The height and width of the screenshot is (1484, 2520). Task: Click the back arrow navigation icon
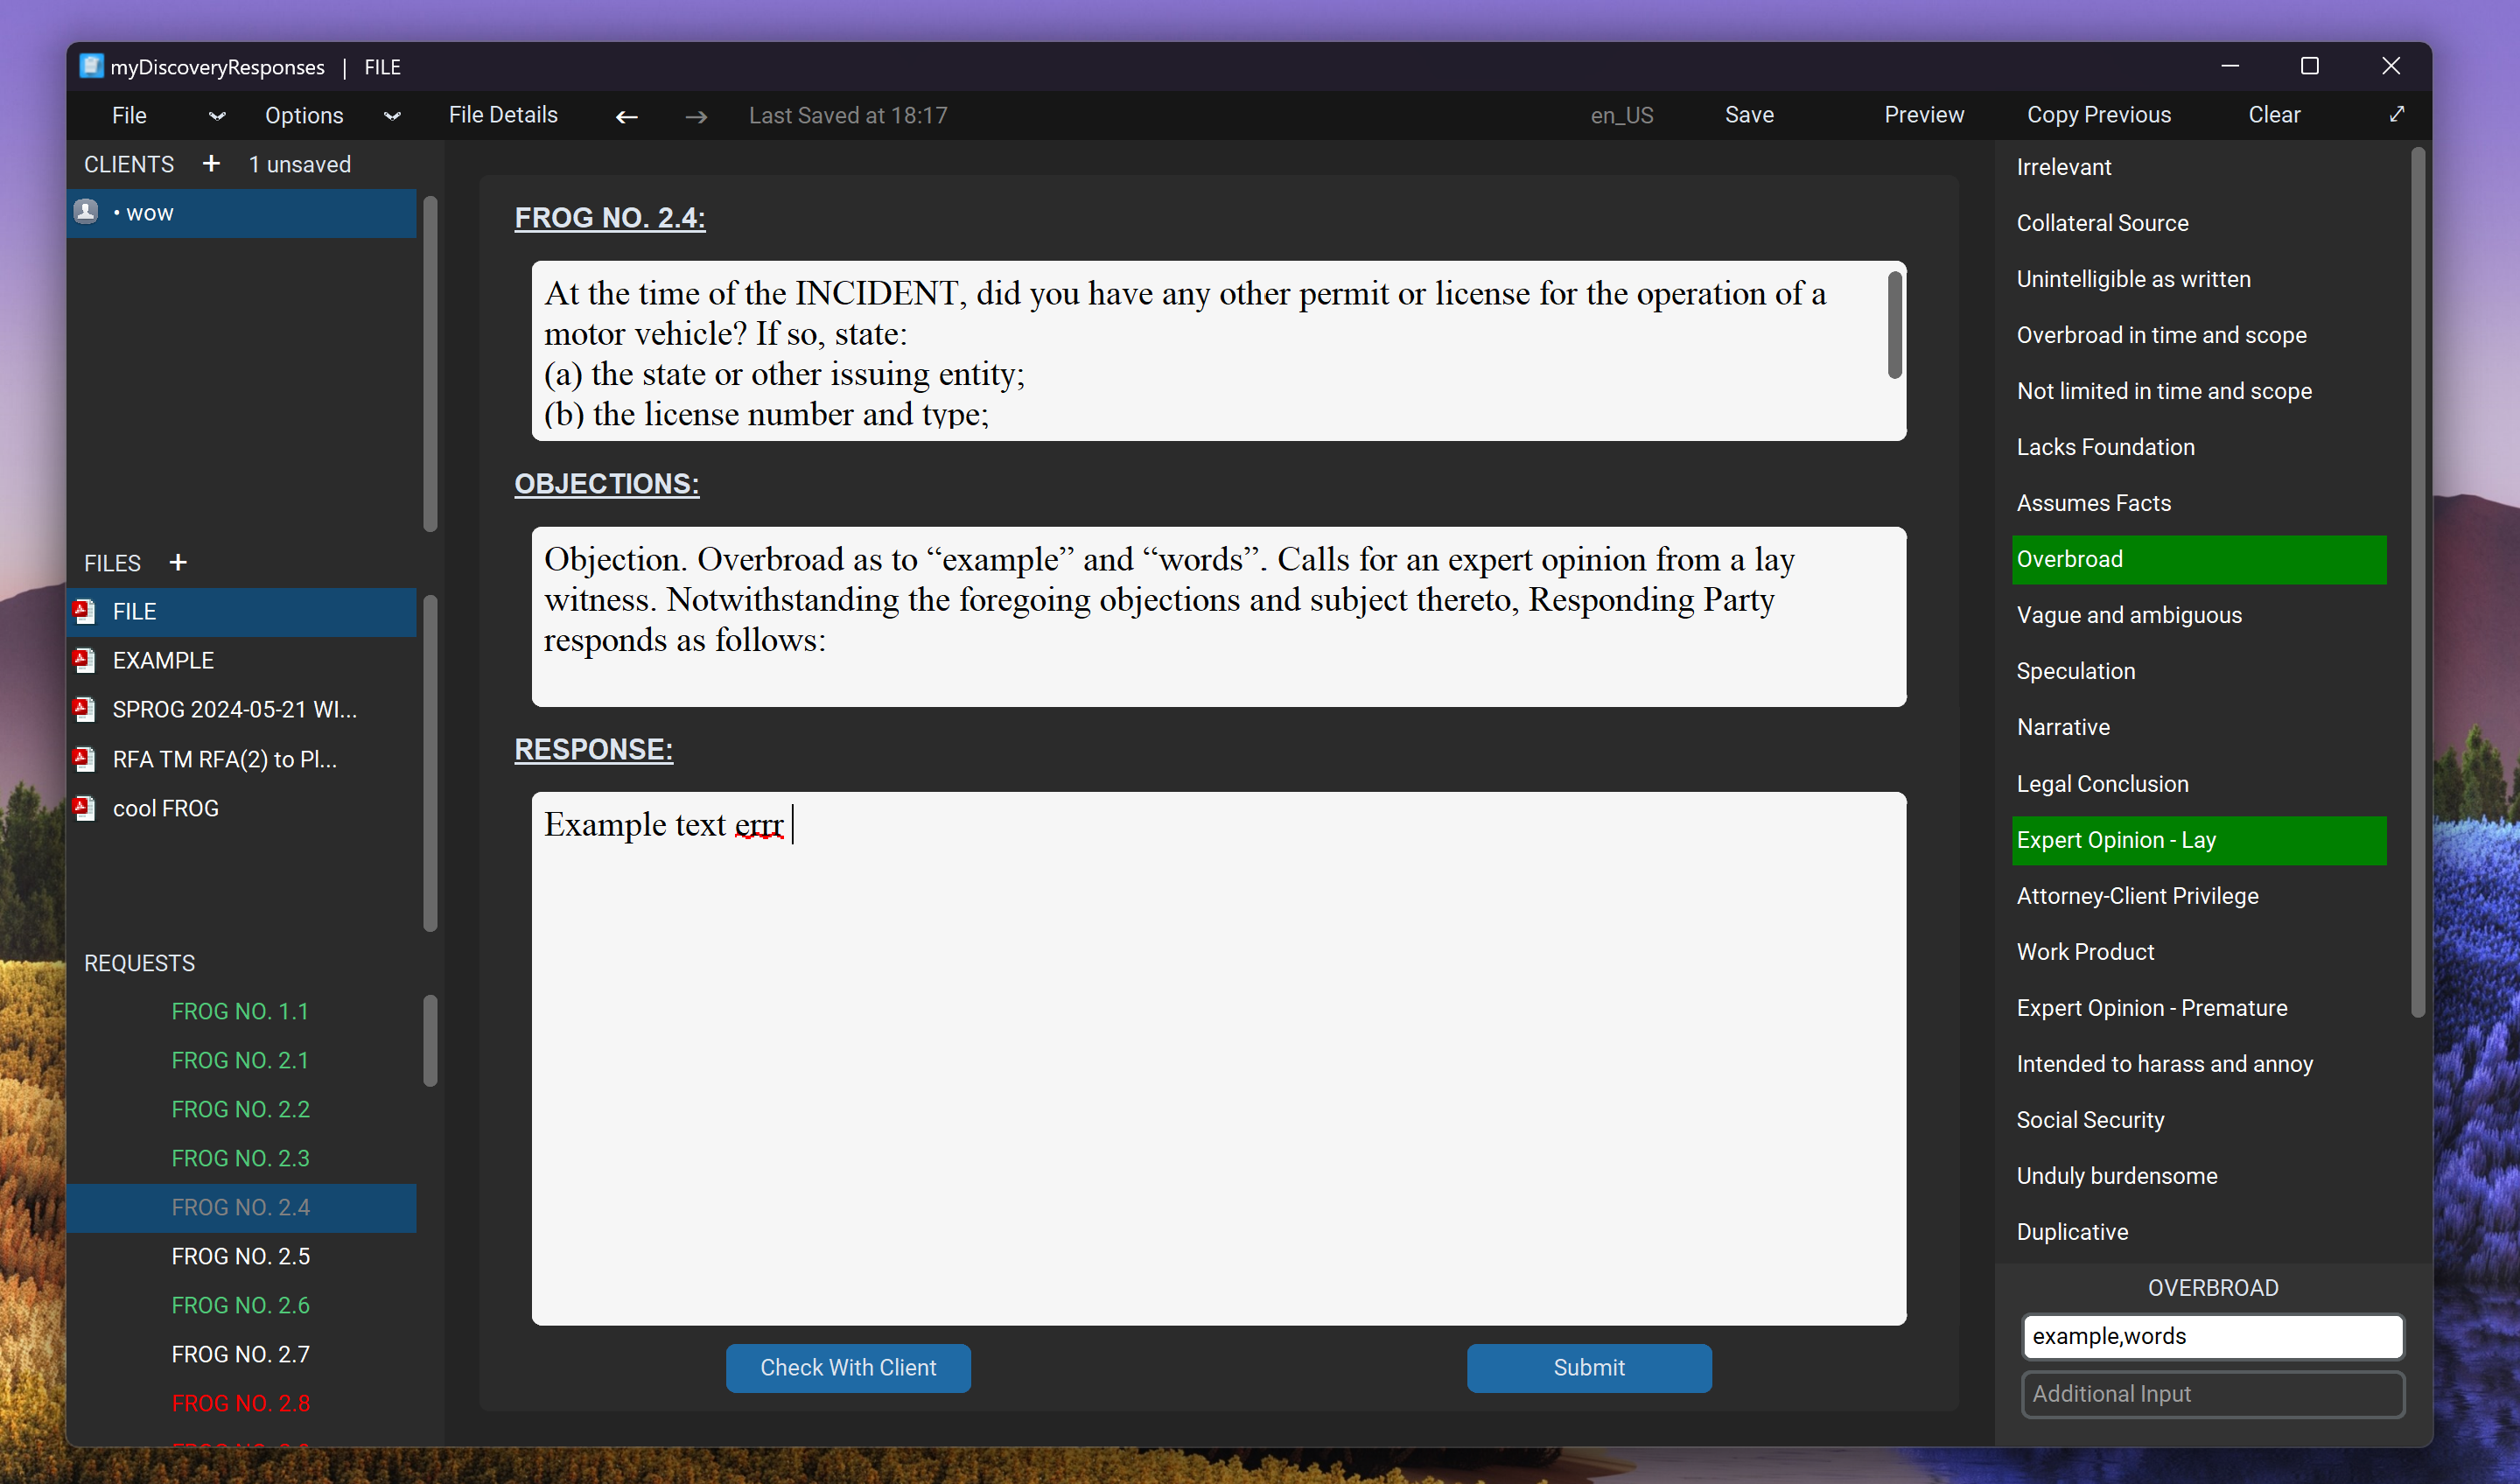pyautogui.click(x=626, y=116)
